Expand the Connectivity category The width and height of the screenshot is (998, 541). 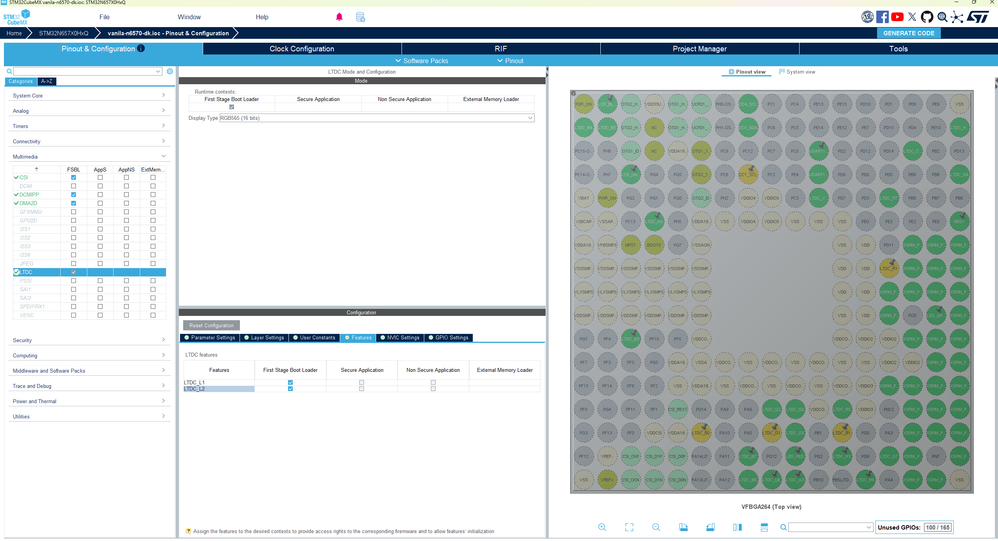(x=88, y=141)
